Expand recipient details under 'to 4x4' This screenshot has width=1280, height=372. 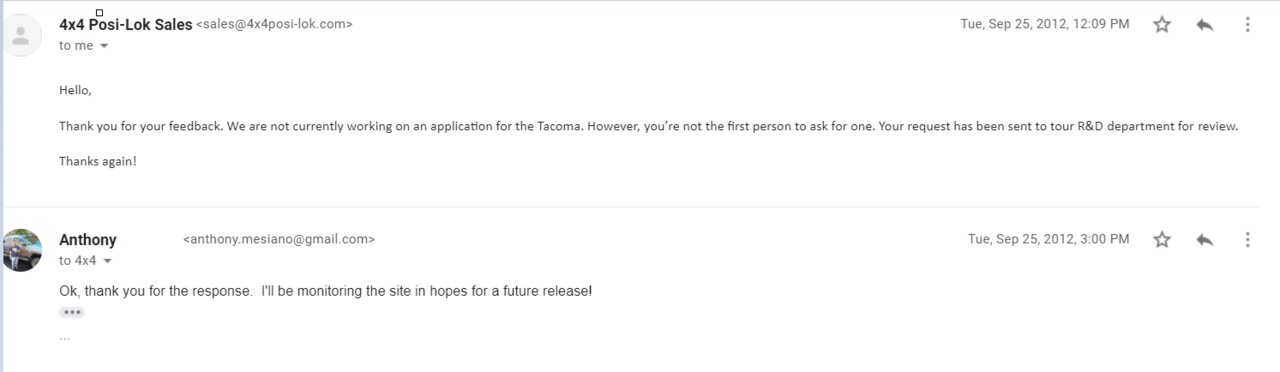(x=107, y=261)
